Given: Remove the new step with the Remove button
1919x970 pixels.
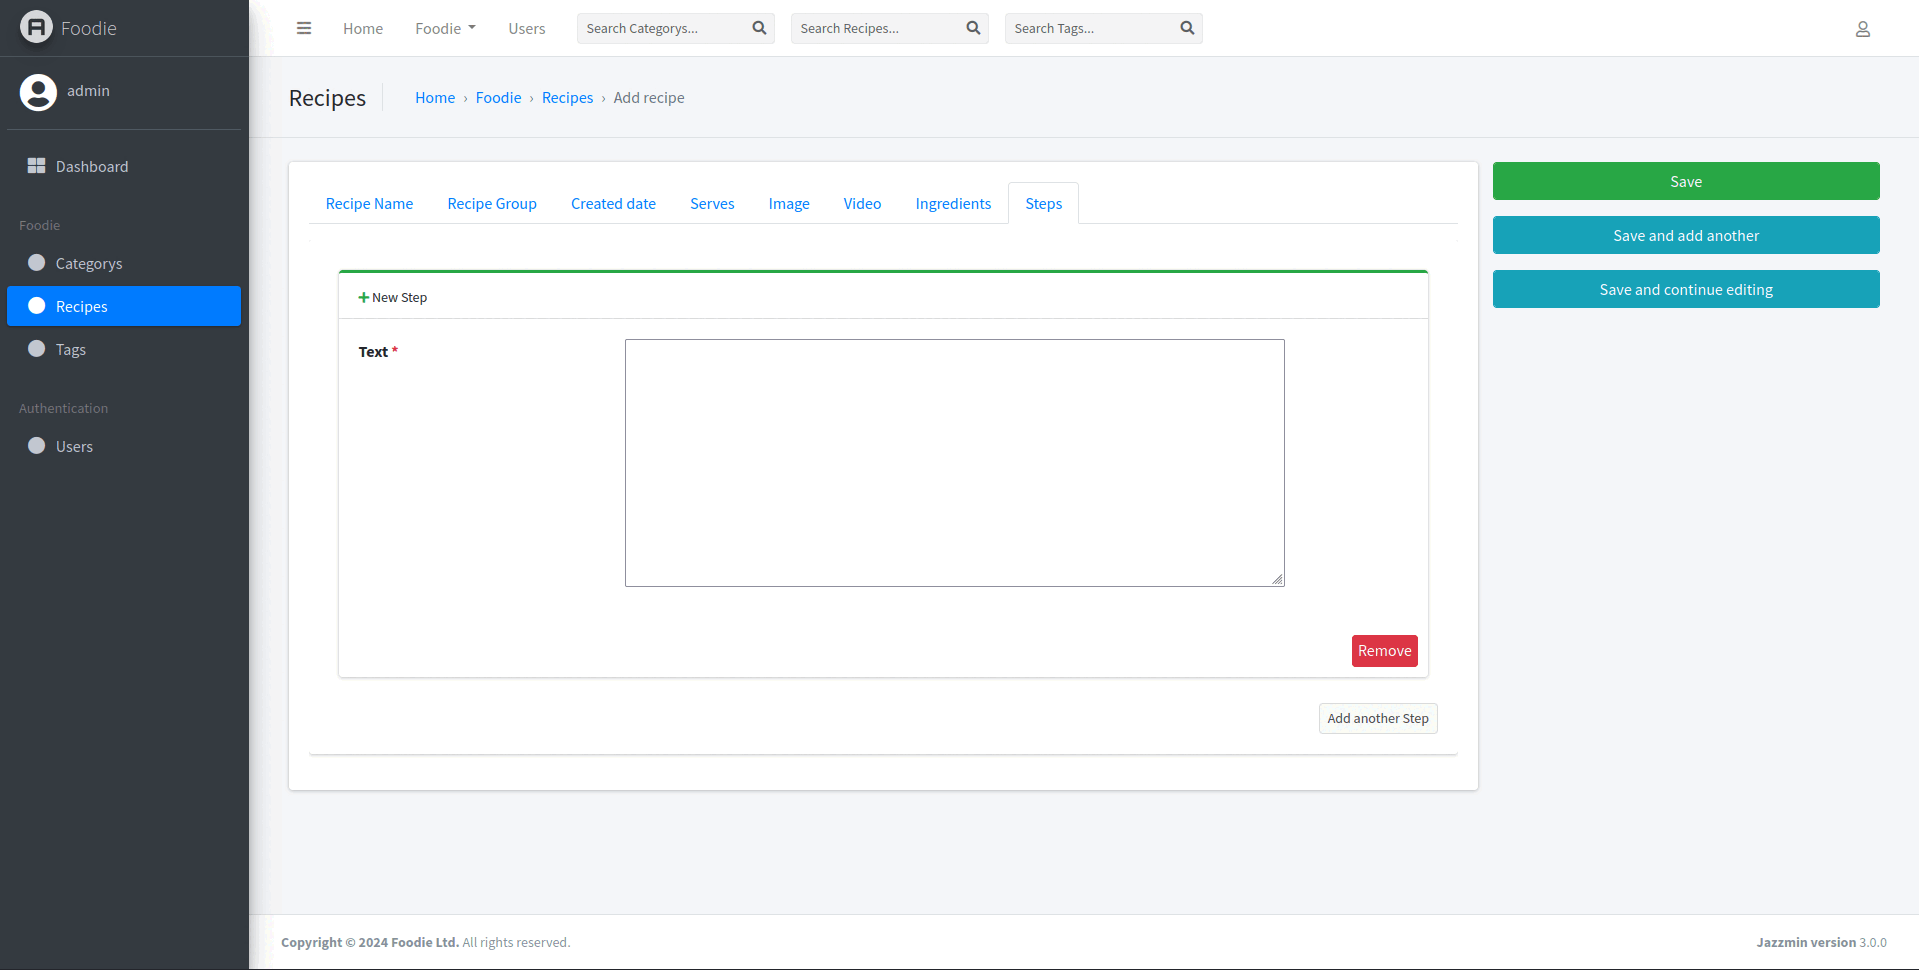Looking at the screenshot, I should pos(1384,651).
